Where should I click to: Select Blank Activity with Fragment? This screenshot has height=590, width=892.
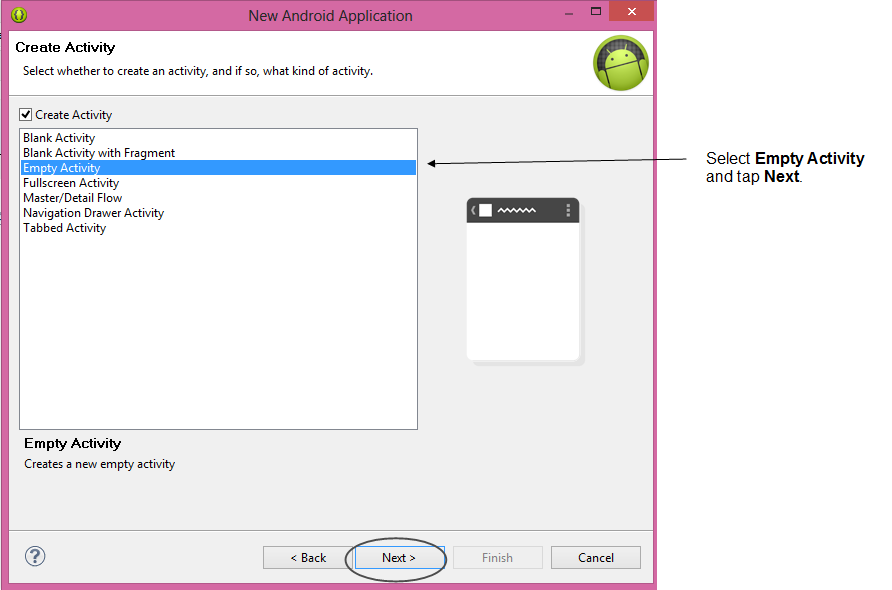coord(218,152)
